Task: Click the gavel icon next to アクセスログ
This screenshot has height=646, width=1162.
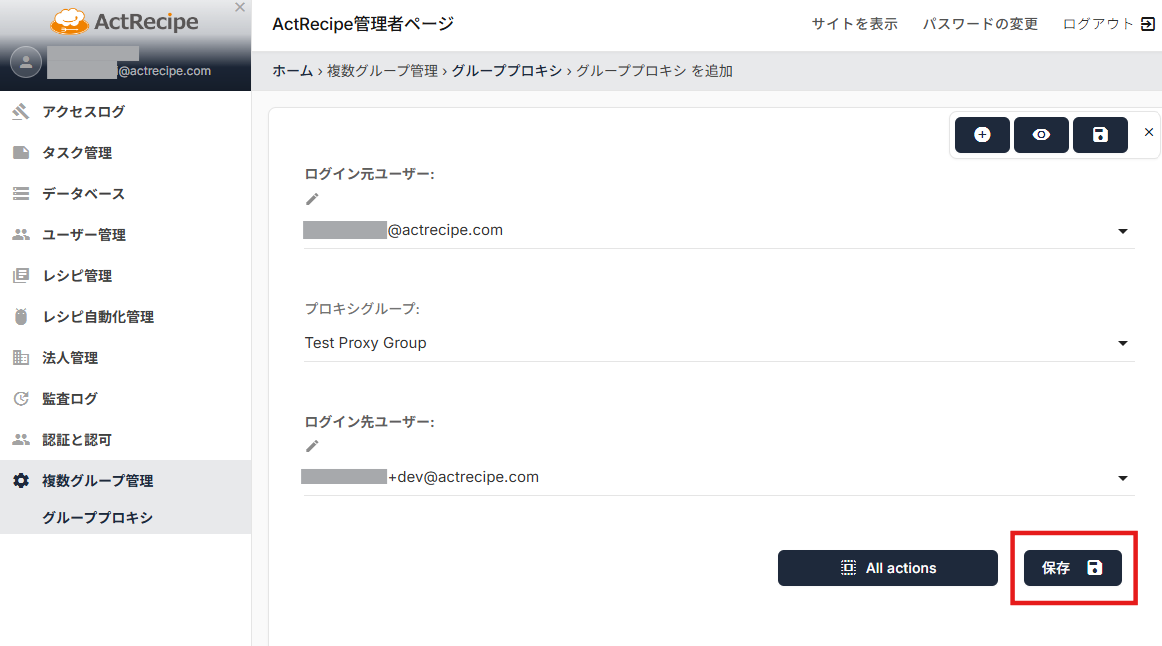Action: [x=21, y=112]
